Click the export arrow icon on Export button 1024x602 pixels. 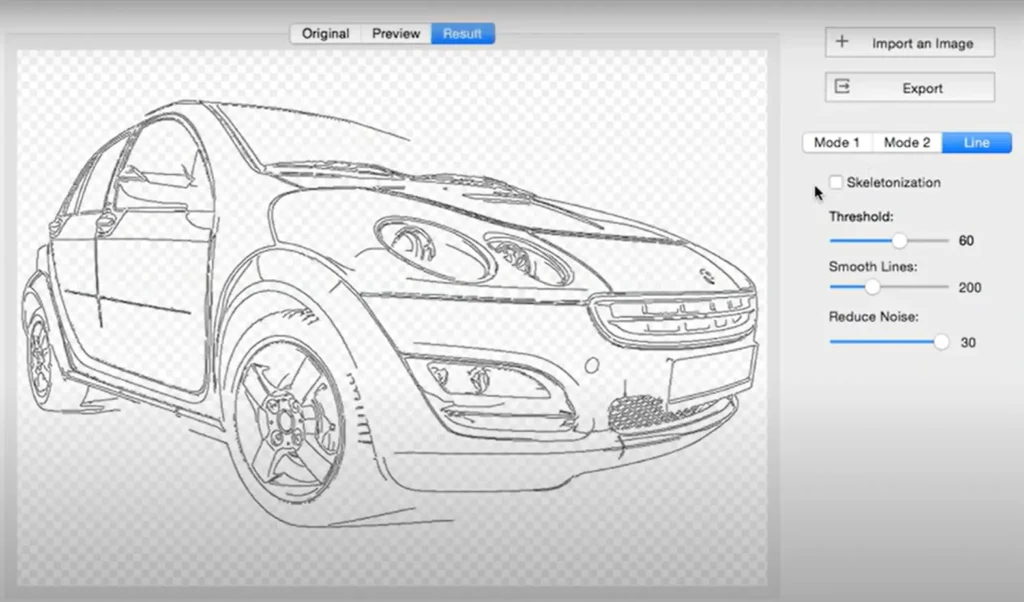point(845,87)
